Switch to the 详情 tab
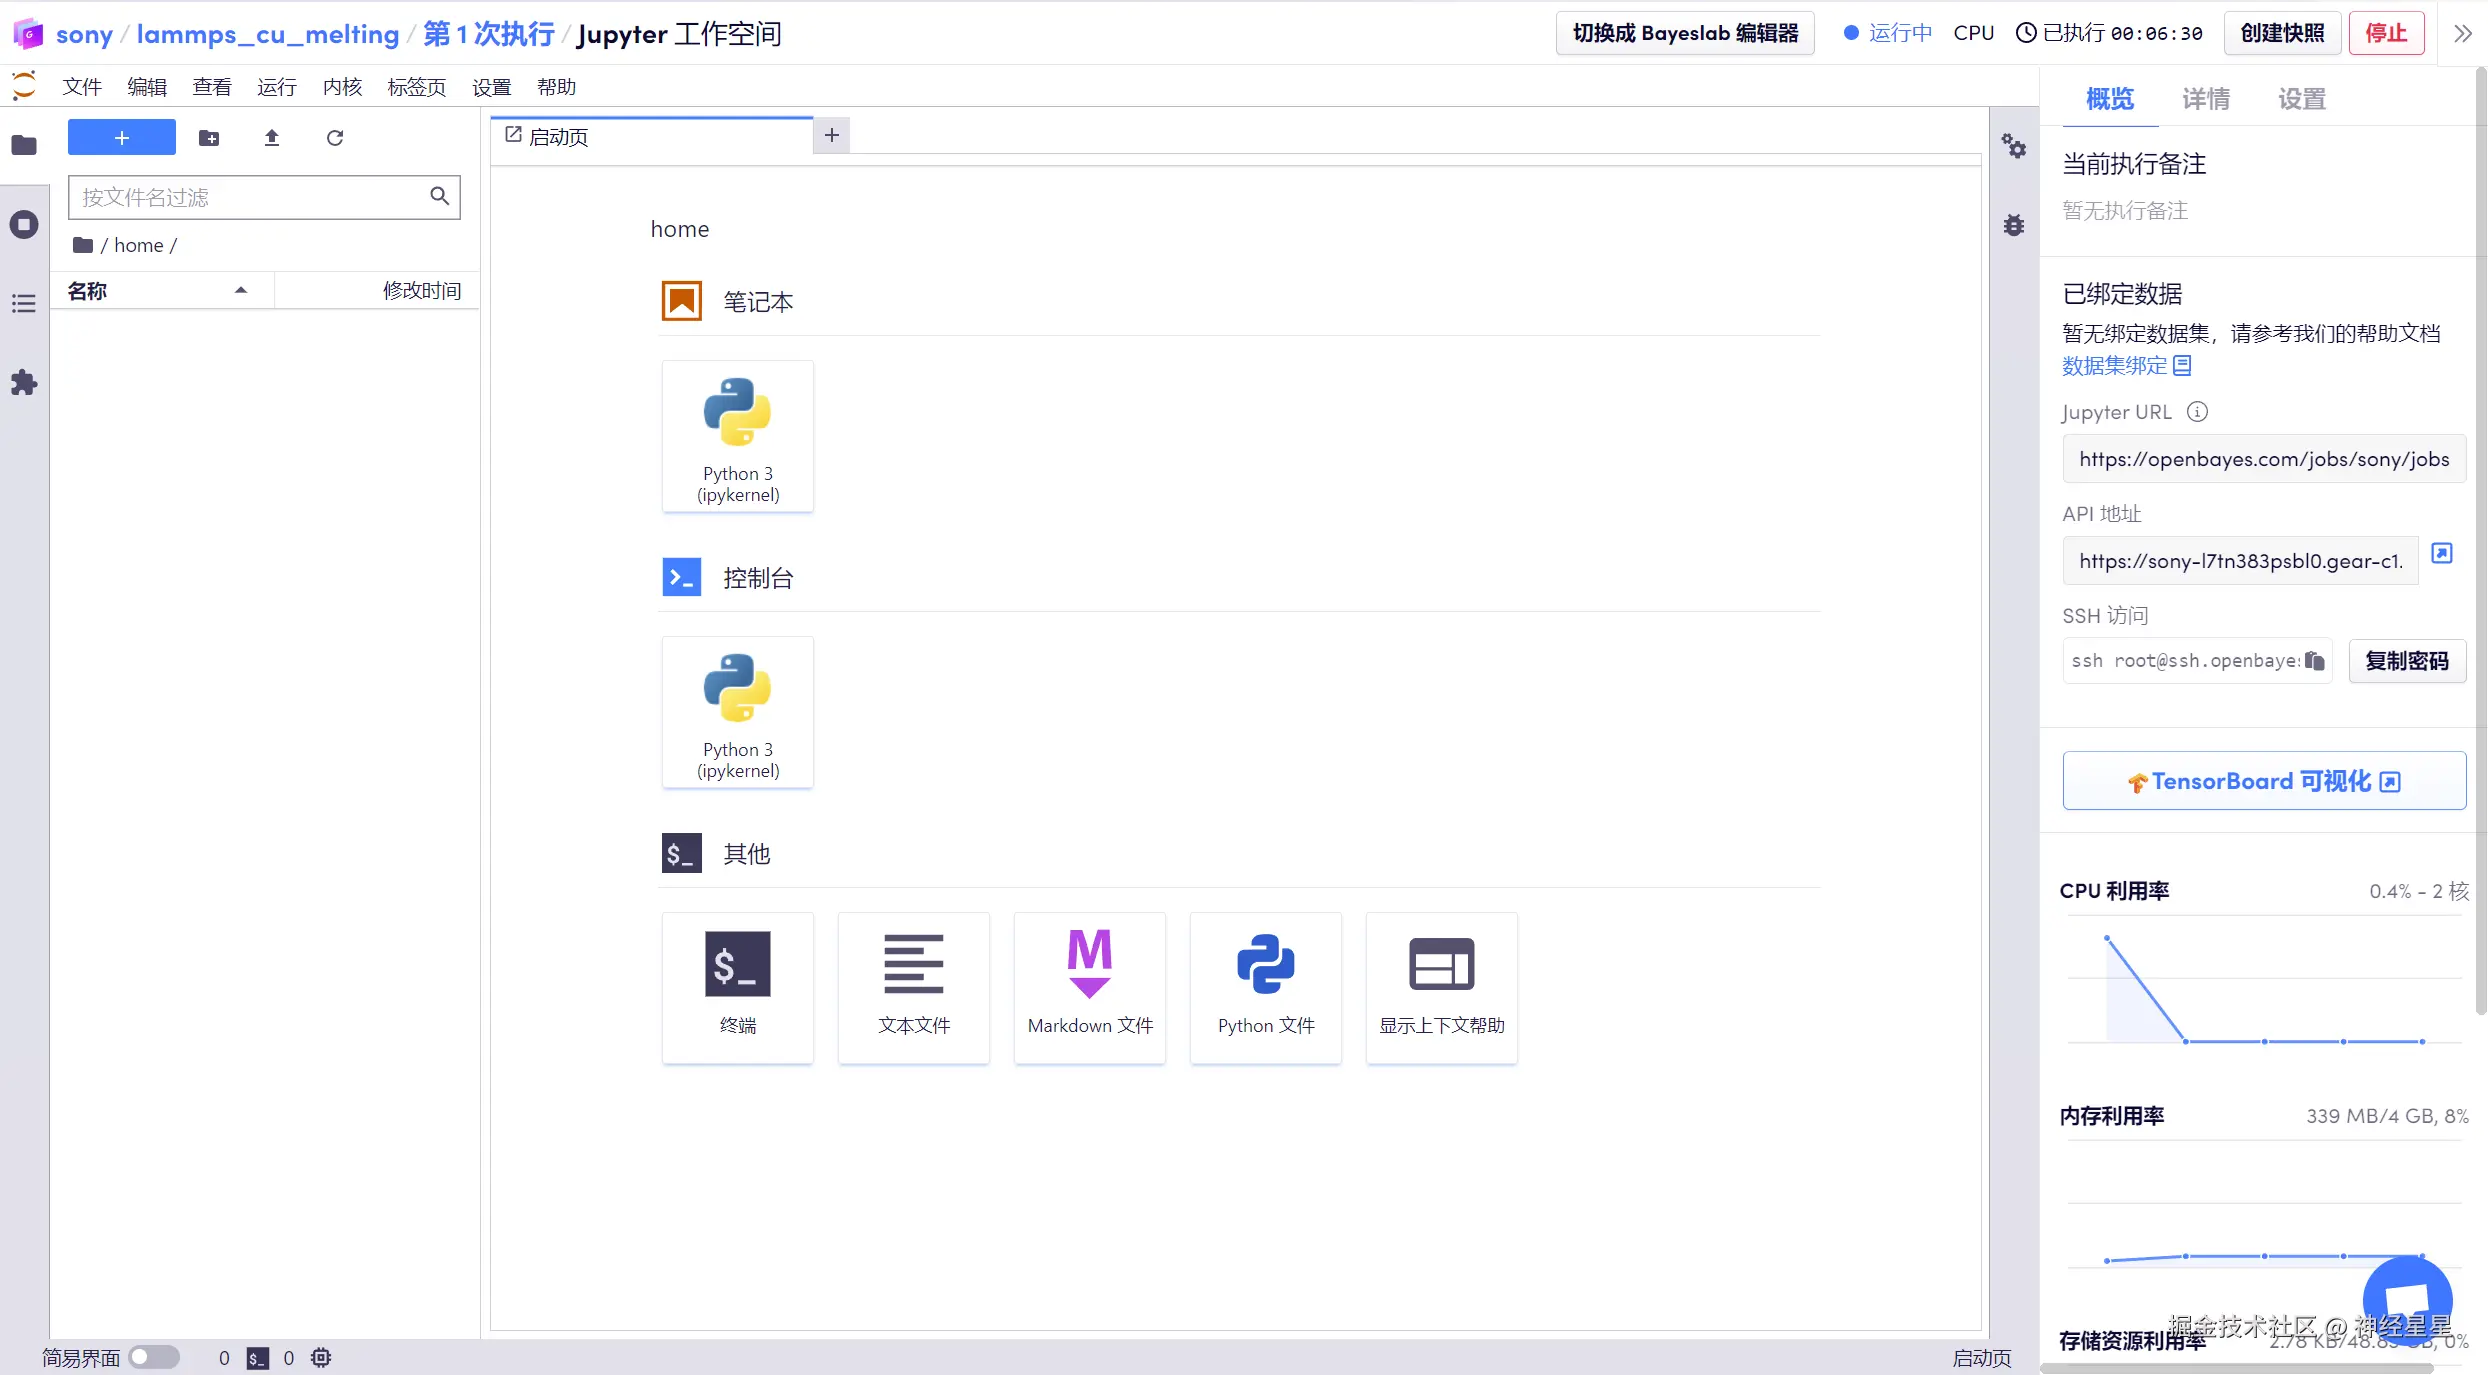2488x1375 pixels. [2205, 99]
